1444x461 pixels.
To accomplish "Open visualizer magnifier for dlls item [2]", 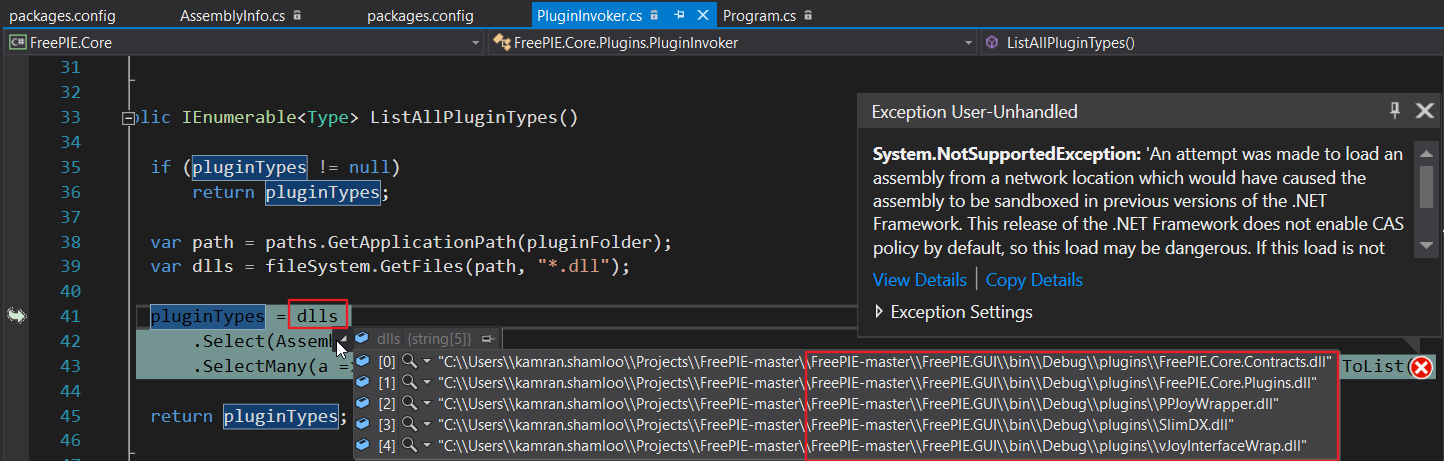I will pyautogui.click(x=408, y=403).
